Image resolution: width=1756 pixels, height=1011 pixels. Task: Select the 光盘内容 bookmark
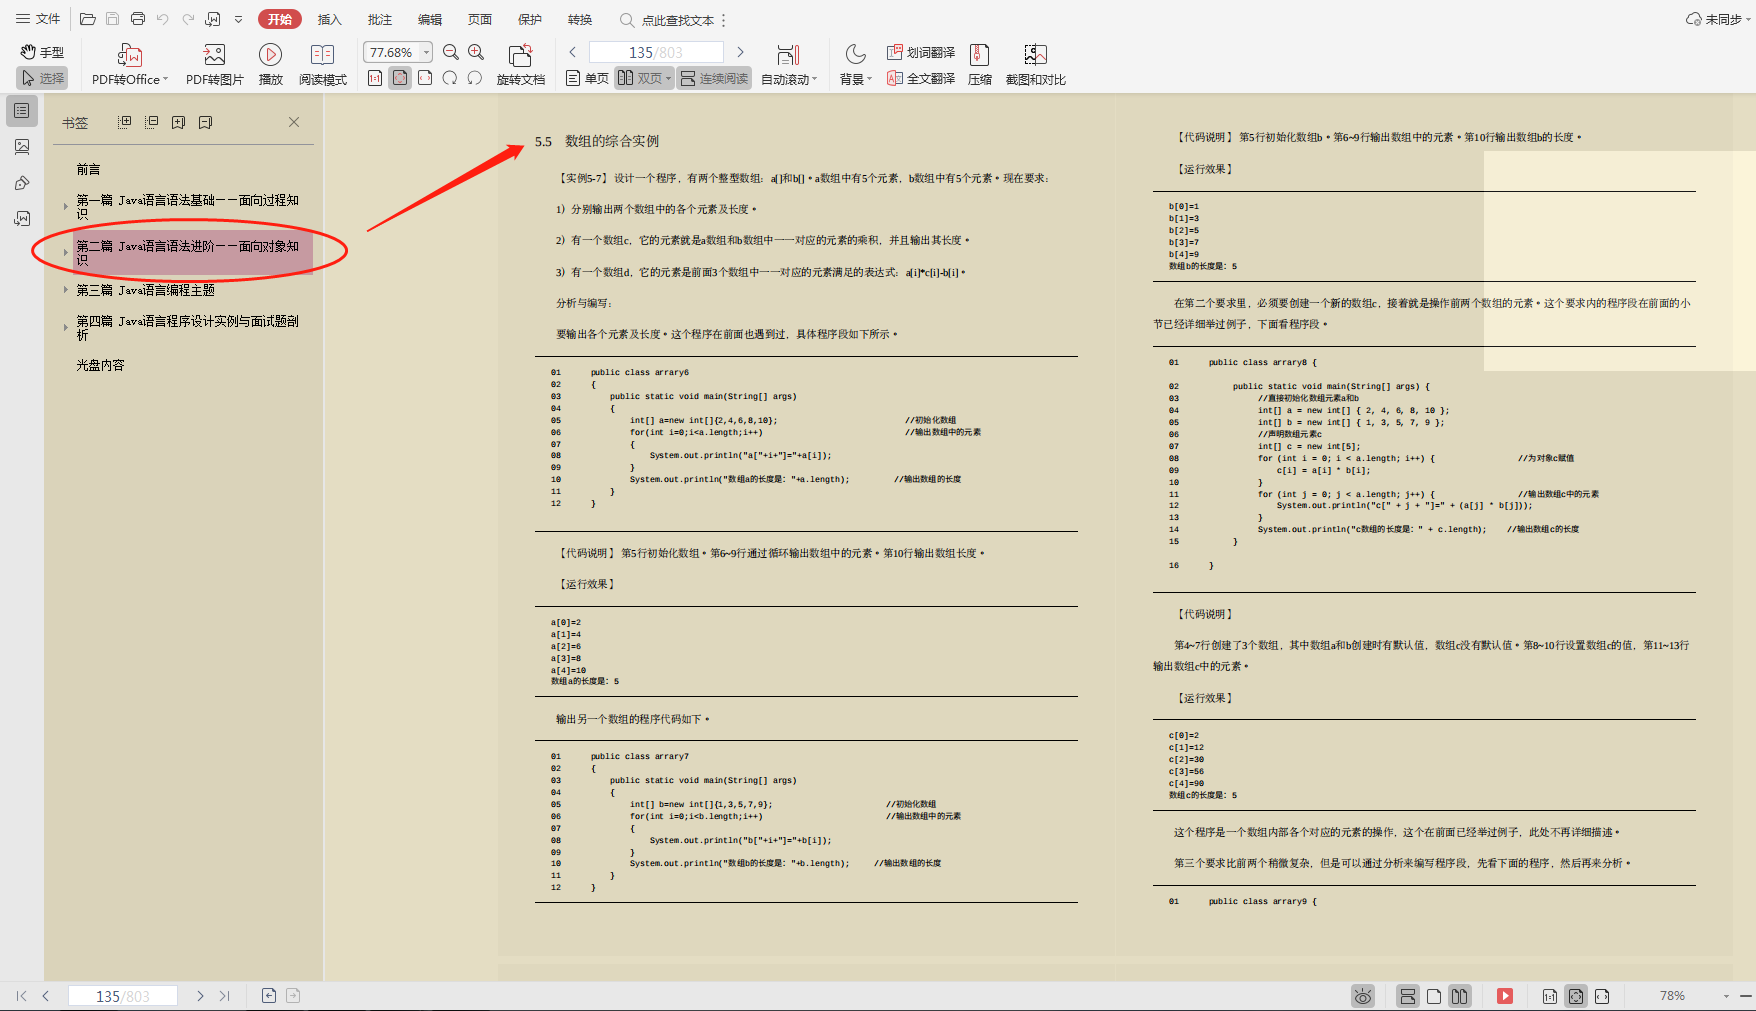click(100, 365)
